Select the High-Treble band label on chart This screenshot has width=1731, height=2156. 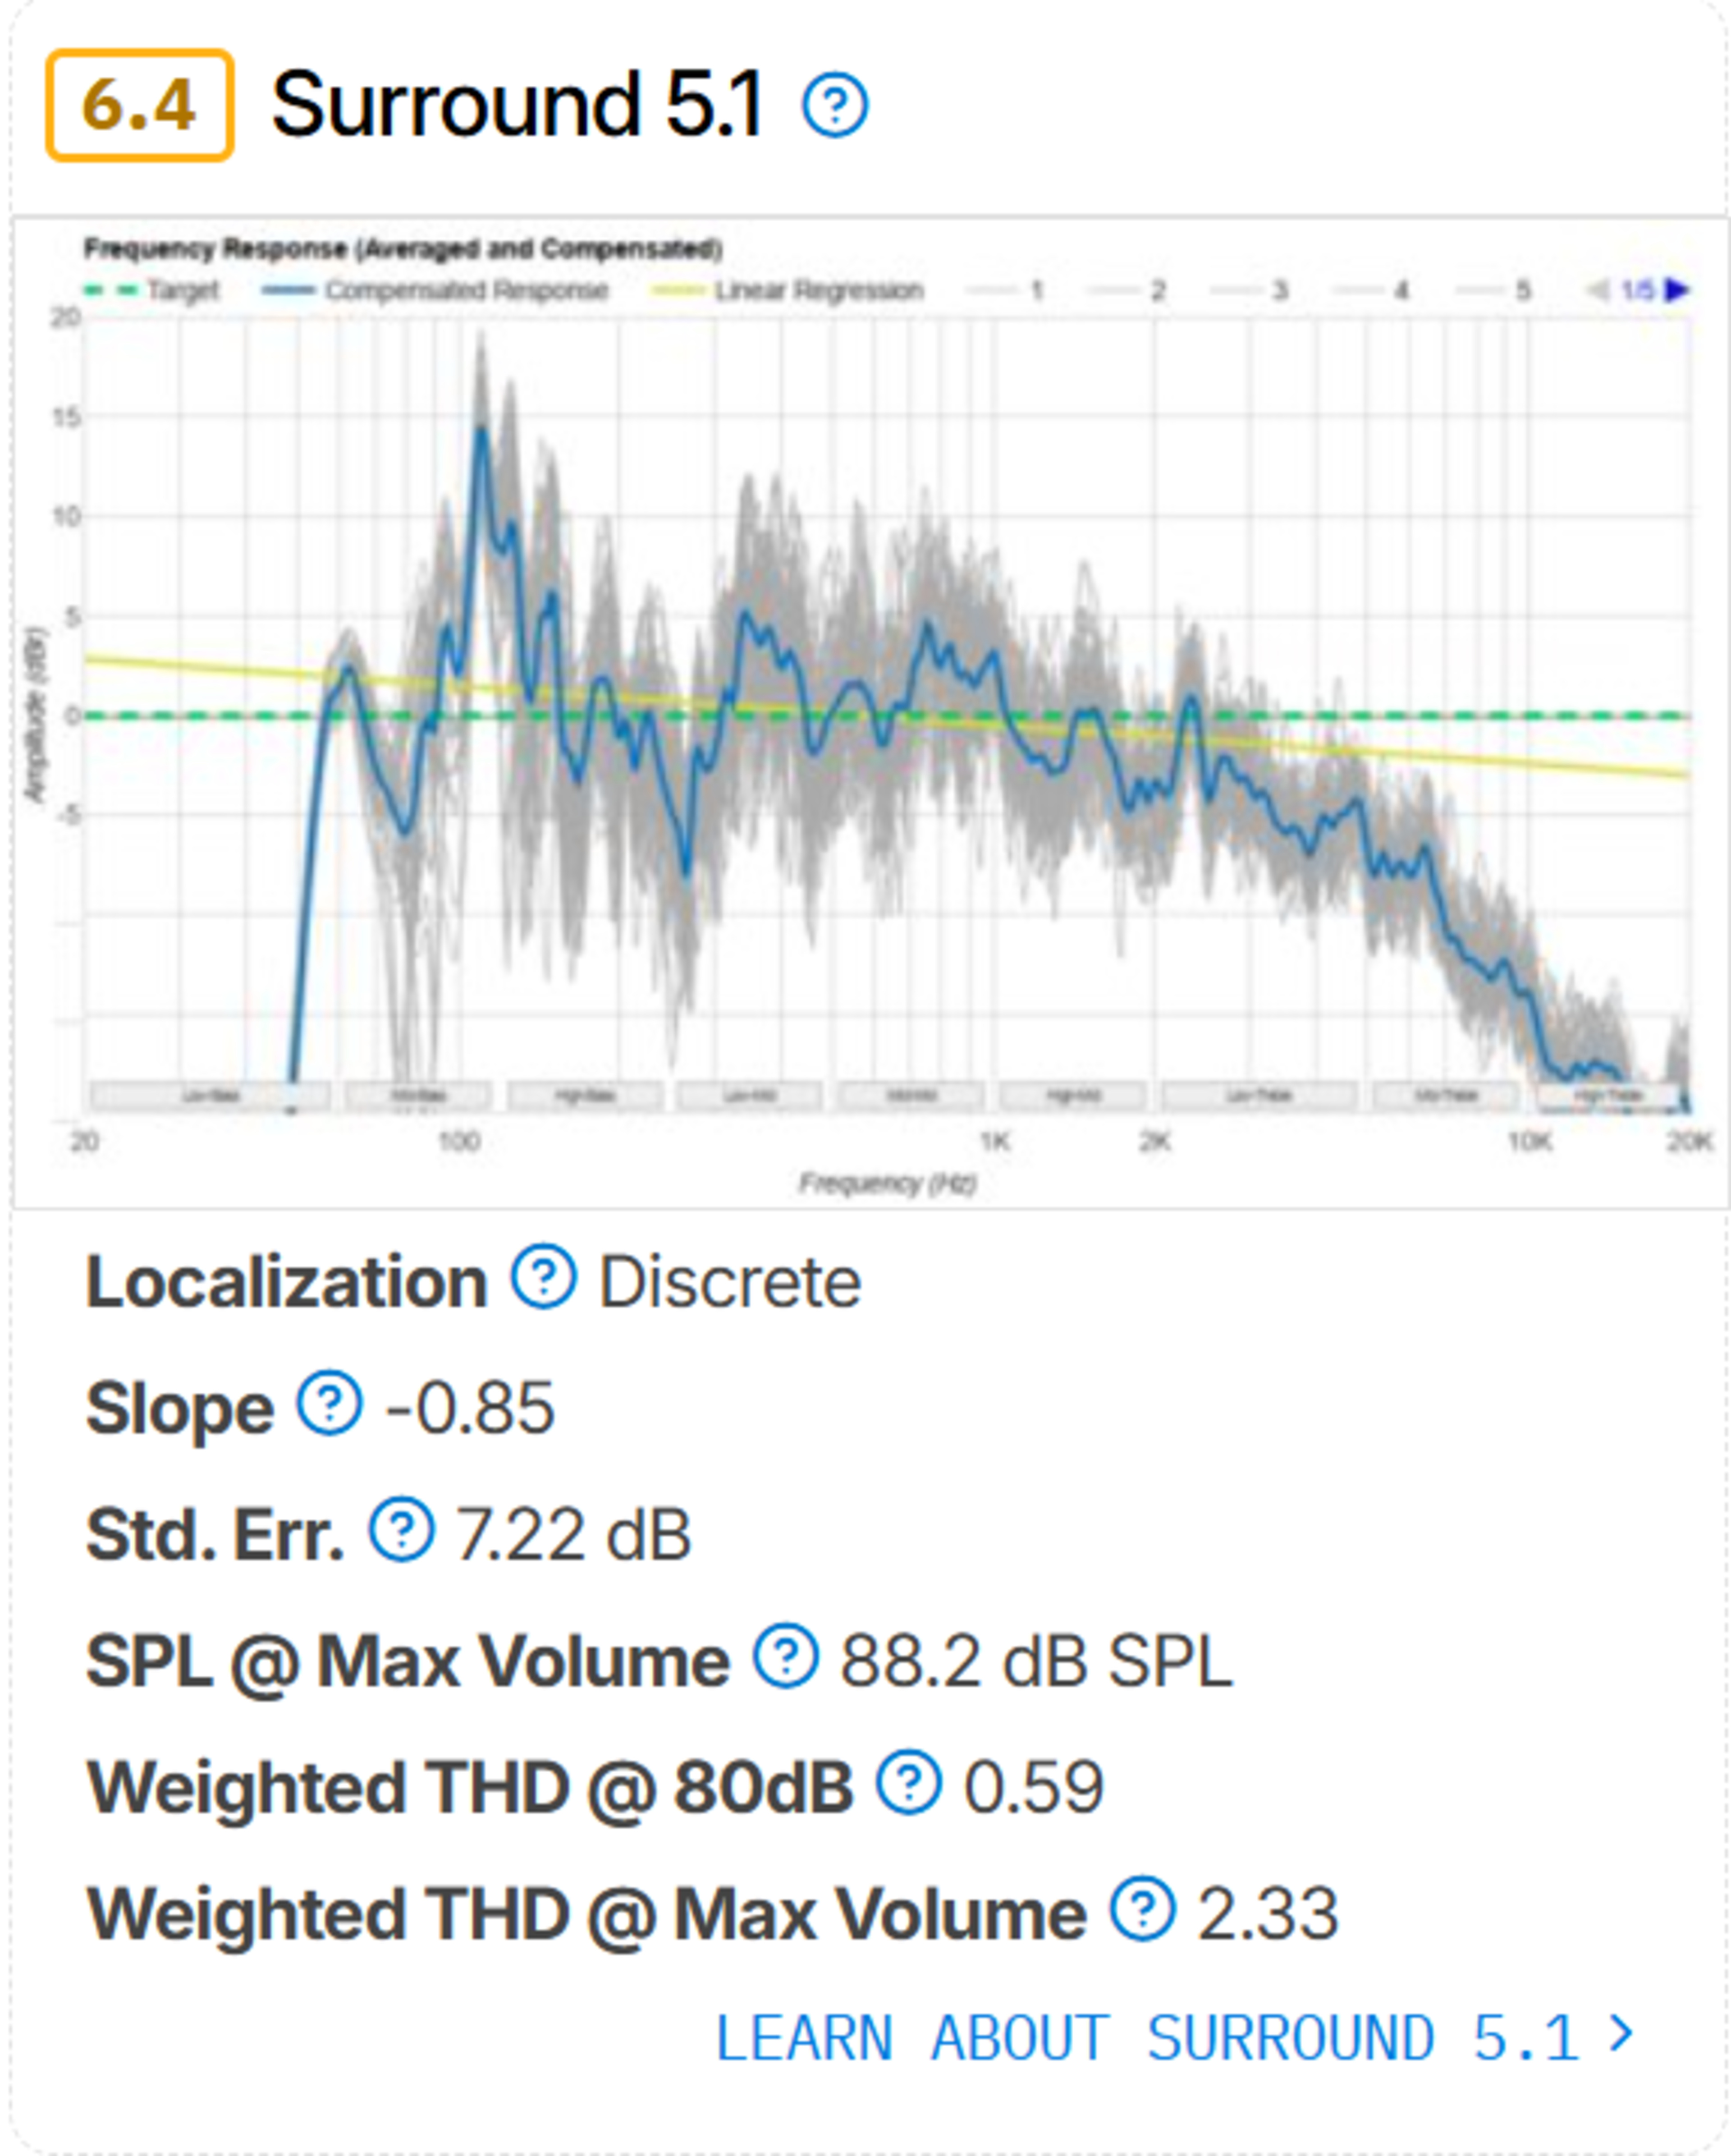(x=1608, y=1095)
